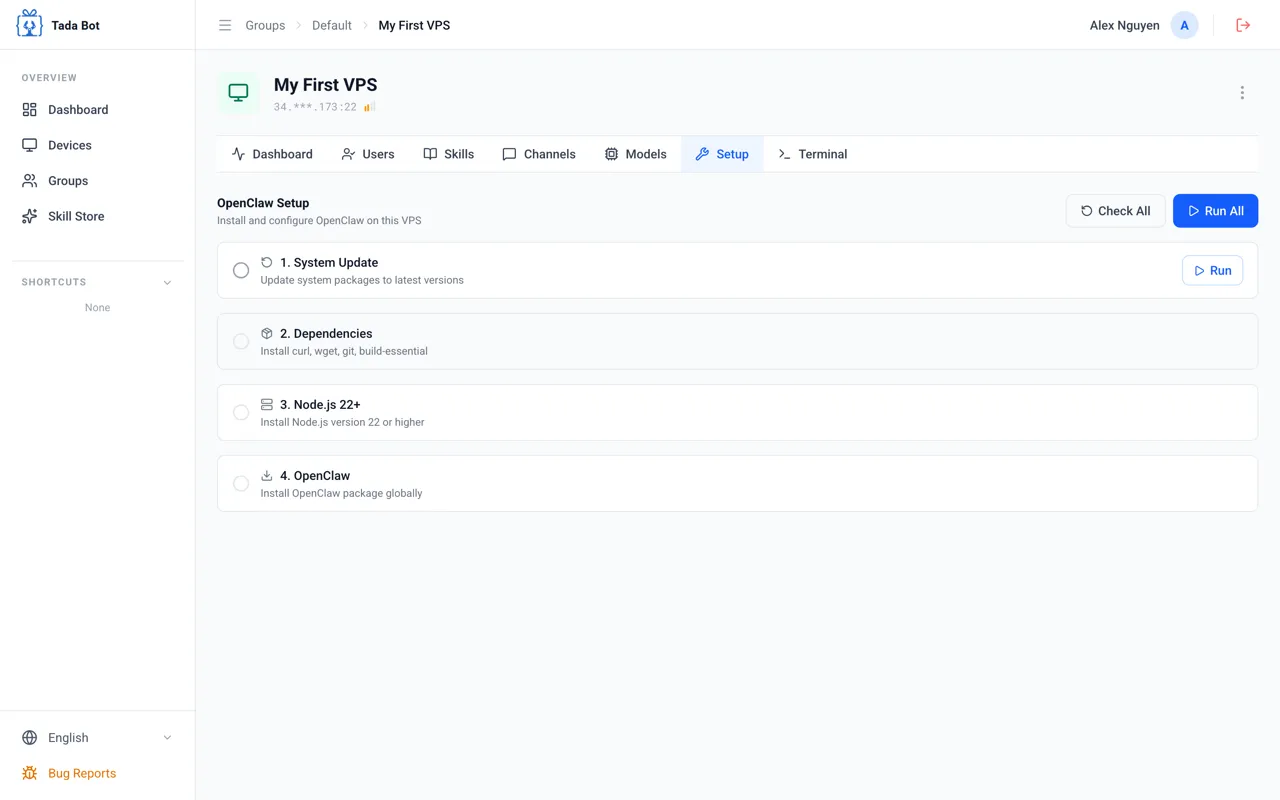1280x800 pixels.
Task: Click 'Install curl, wget, git, build-essential' description
Action: (x=344, y=351)
